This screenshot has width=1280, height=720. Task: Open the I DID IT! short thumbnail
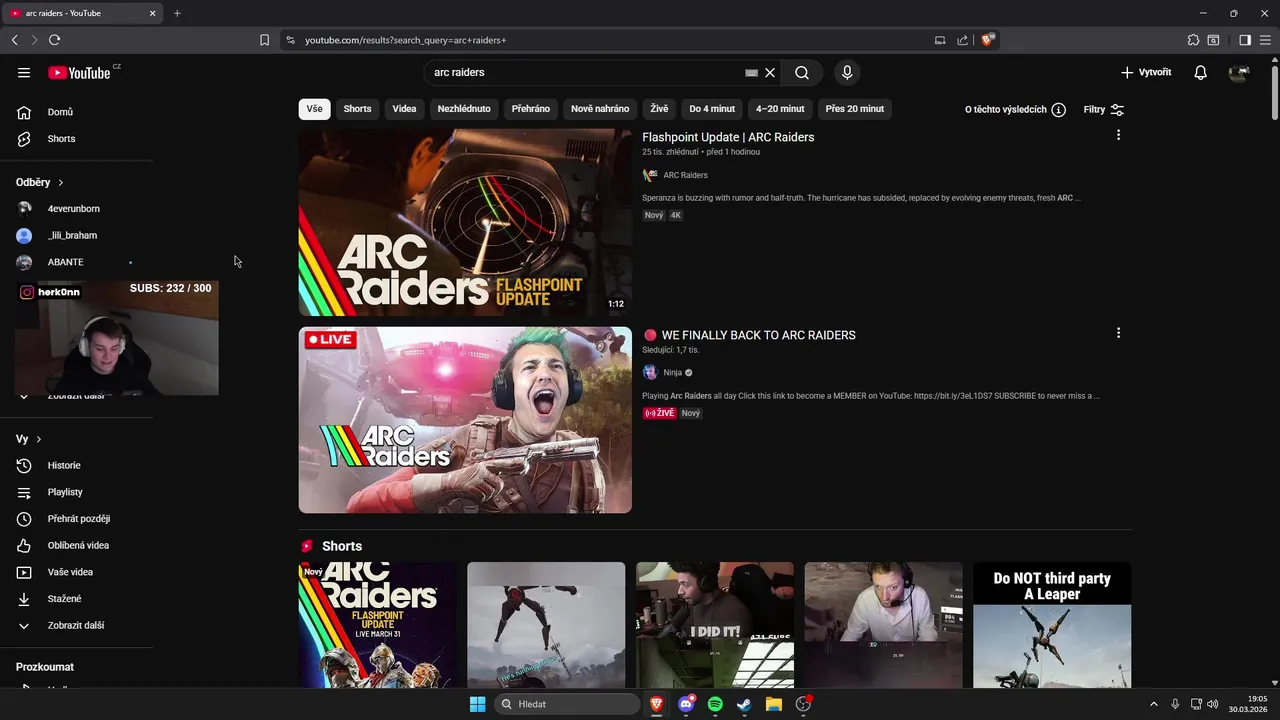(715, 625)
